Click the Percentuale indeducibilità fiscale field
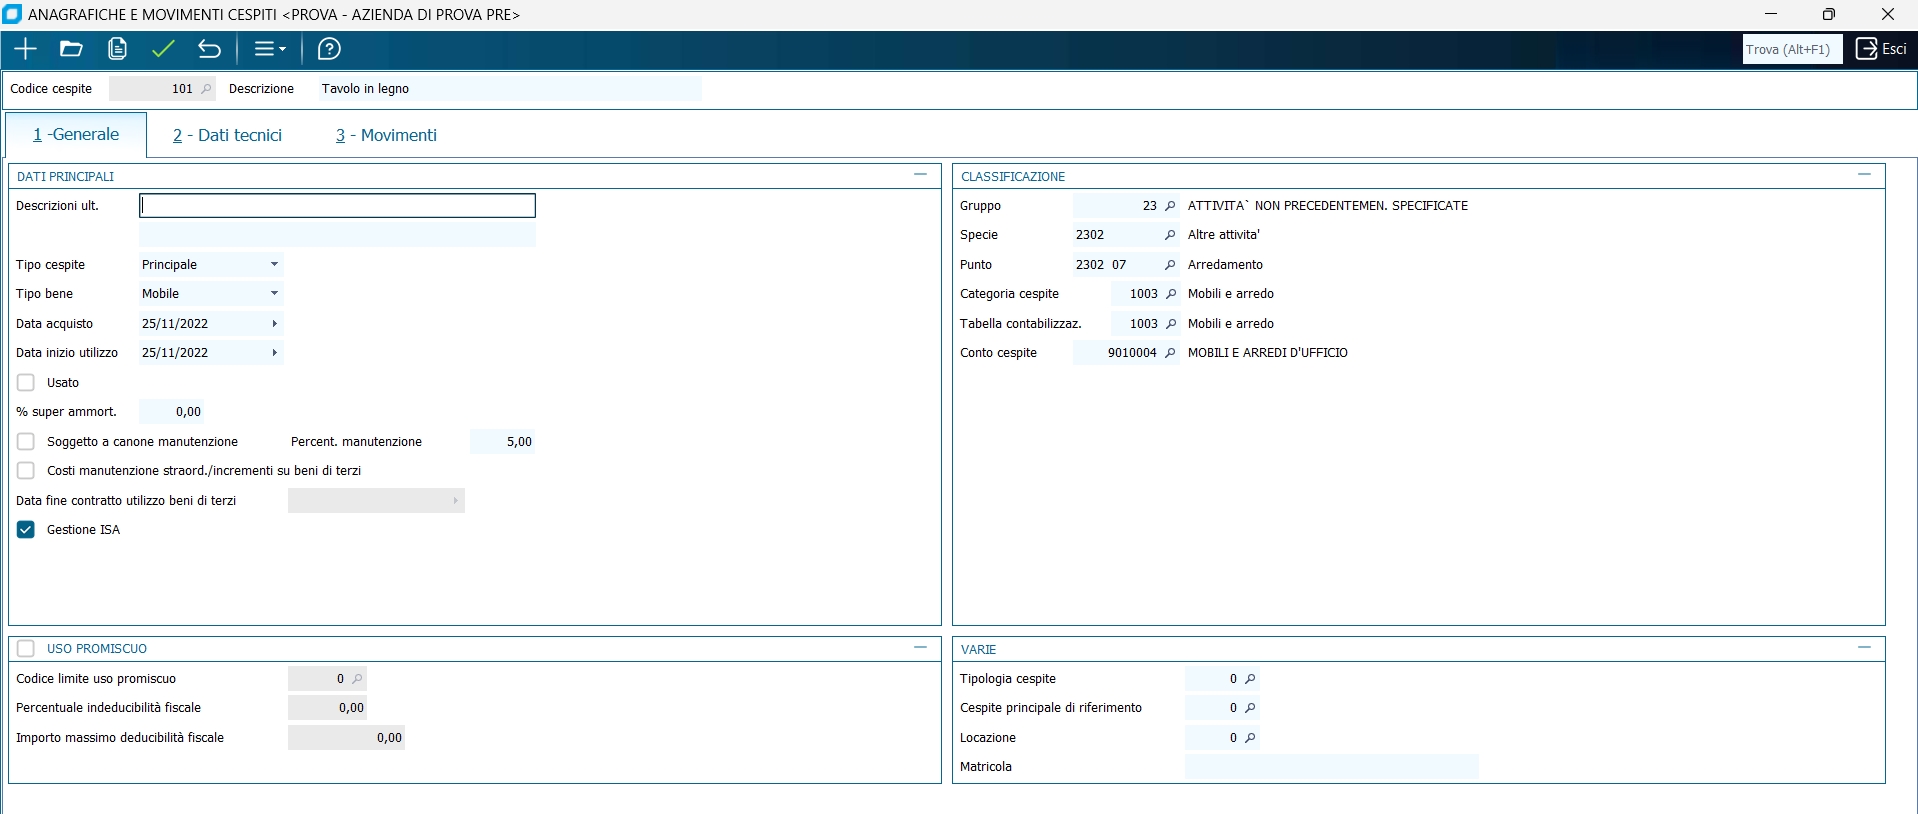The width and height of the screenshot is (1918, 814). point(327,708)
